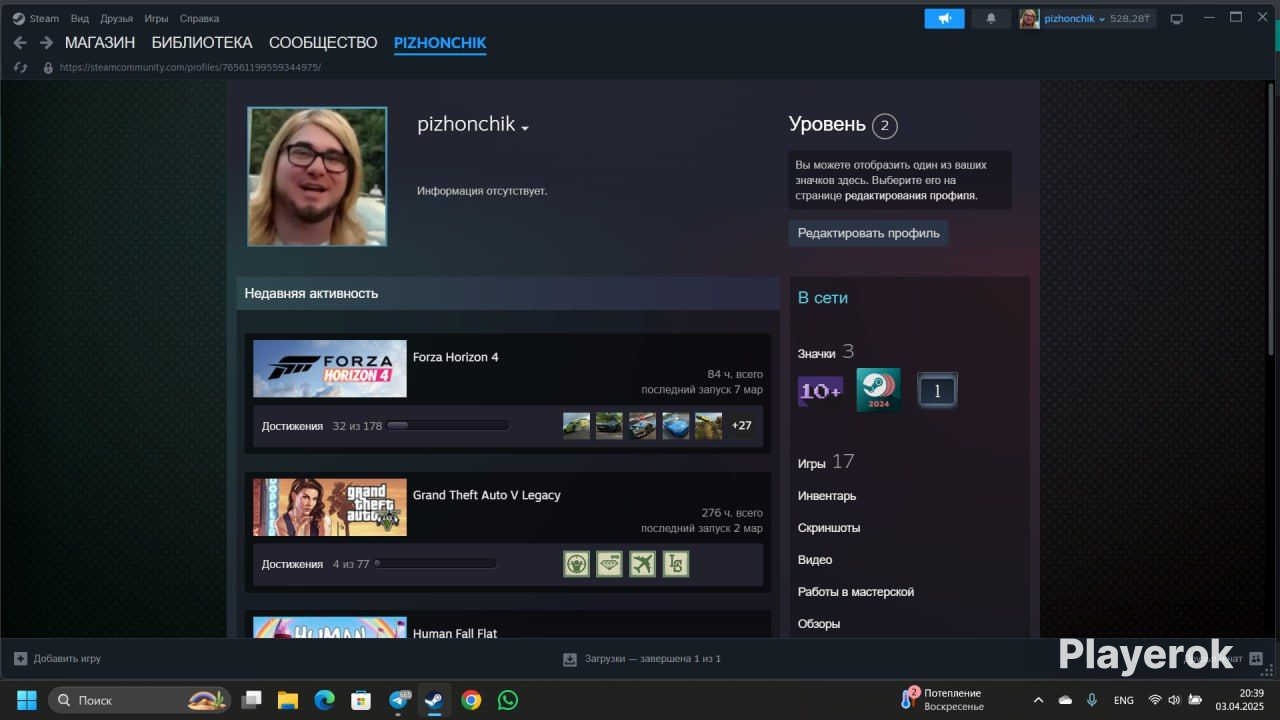Click Редактировать профиль button
This screenshot has width=1280, height=720.
coord(868,233)
